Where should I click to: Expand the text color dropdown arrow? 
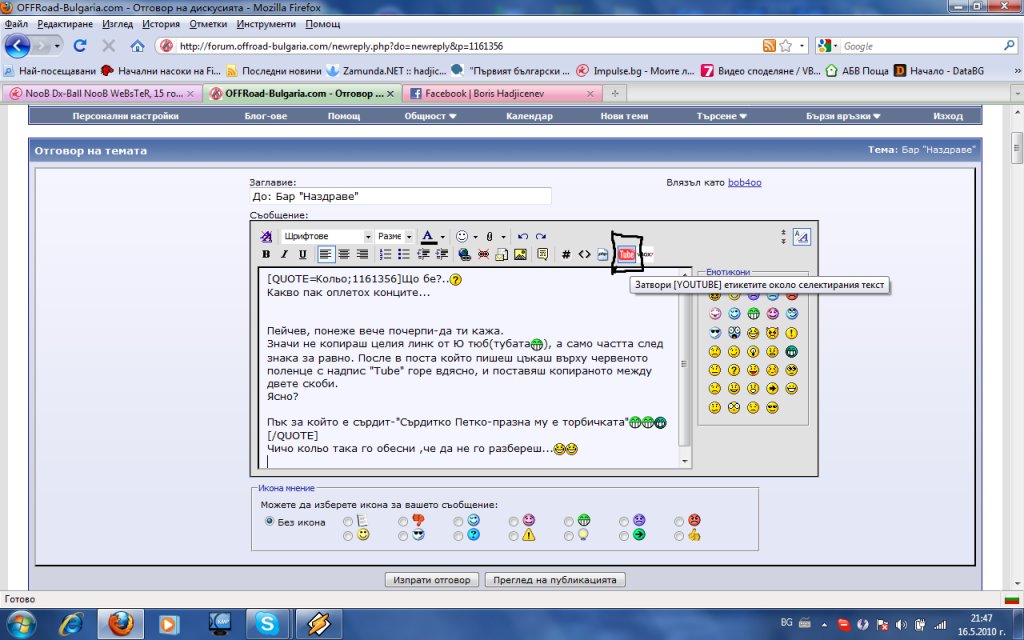click(443, 237)
